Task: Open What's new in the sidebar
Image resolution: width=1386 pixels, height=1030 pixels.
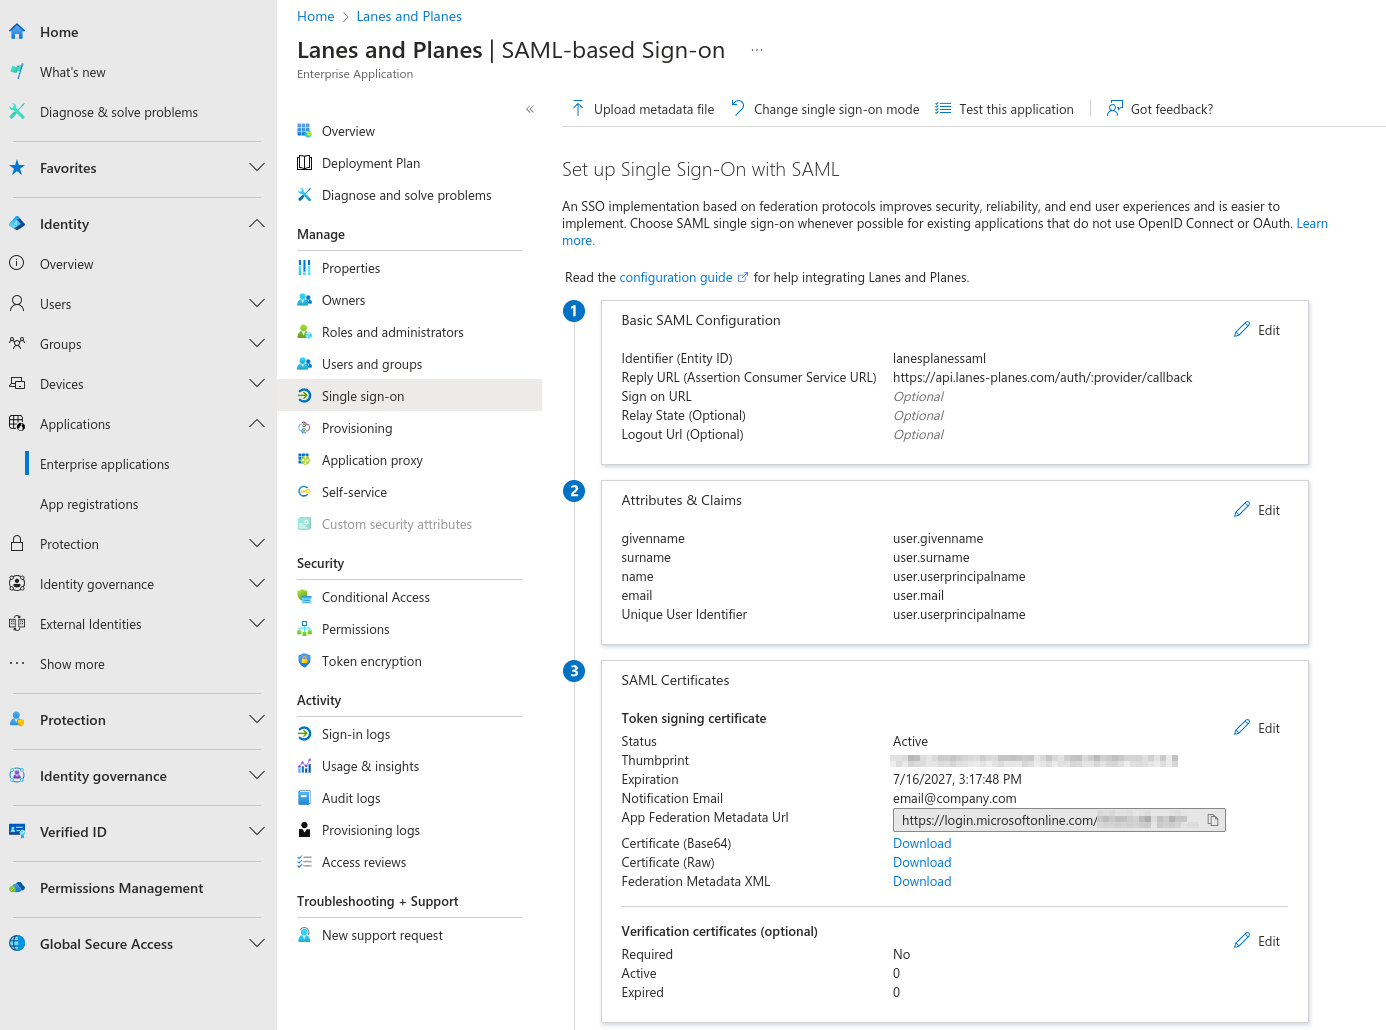Action: pyautogui.click(x=72, y=72)
